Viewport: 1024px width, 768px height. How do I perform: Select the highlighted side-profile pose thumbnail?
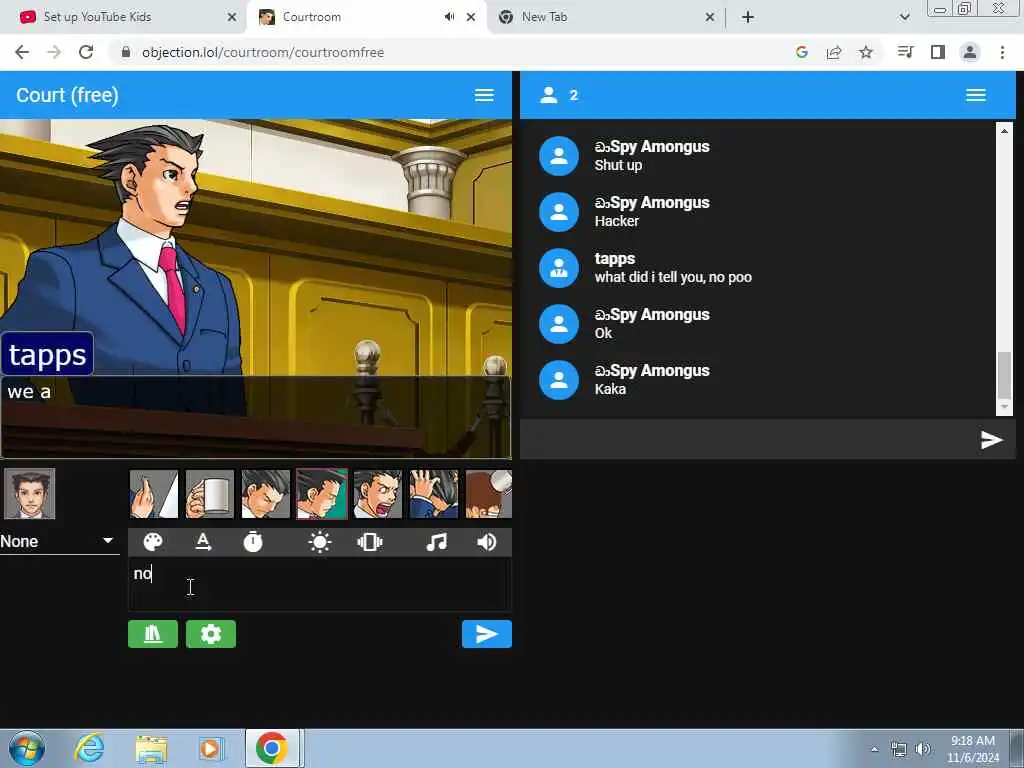click(x=322, y=494)
